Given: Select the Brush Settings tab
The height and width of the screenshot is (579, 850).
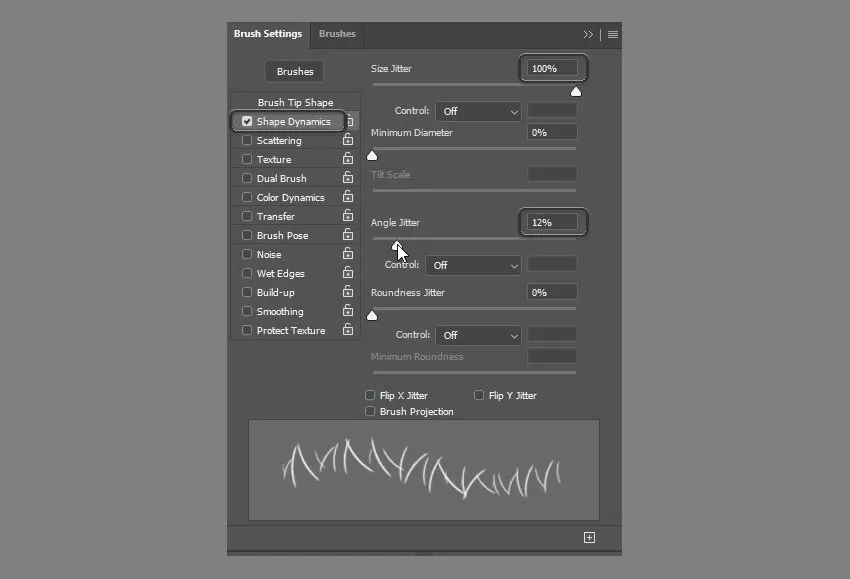Looking at the screenshot, I should (x=268, y=34).
